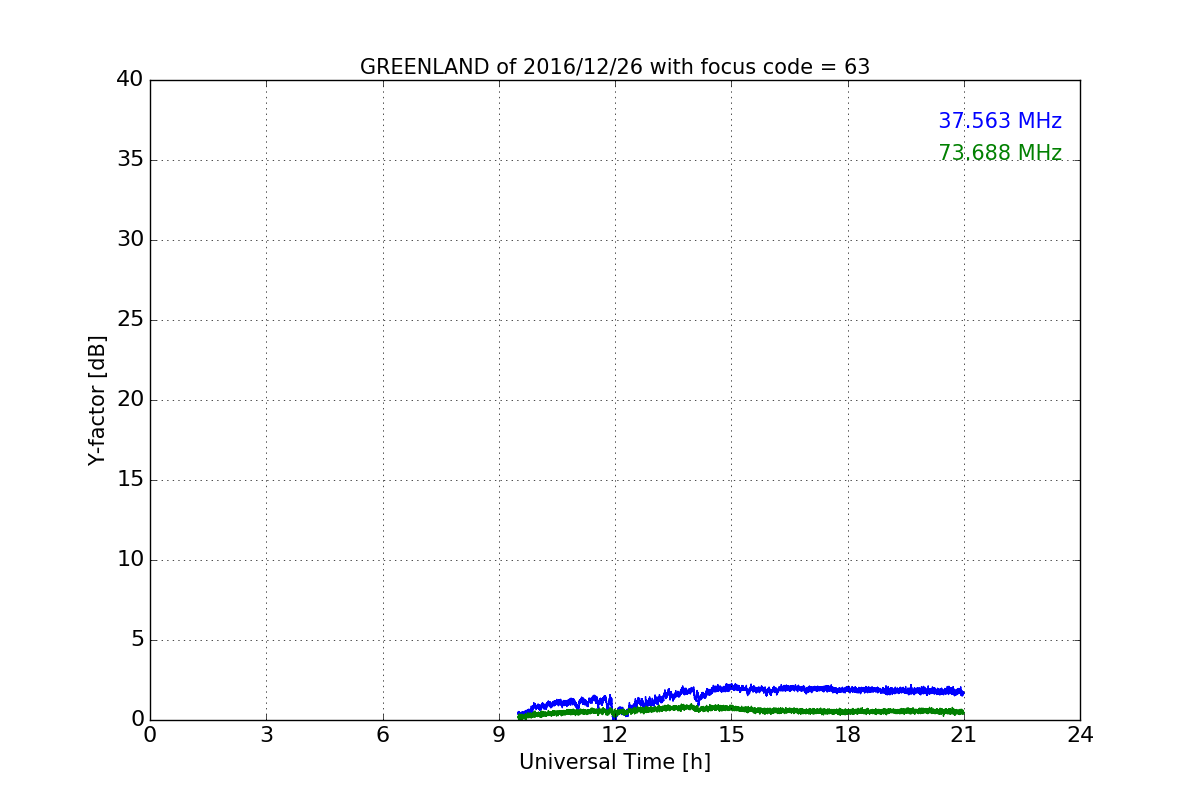
Task: Click the blue data curve near hour 16
Action: pyautogui.click(x=770, y=690)
